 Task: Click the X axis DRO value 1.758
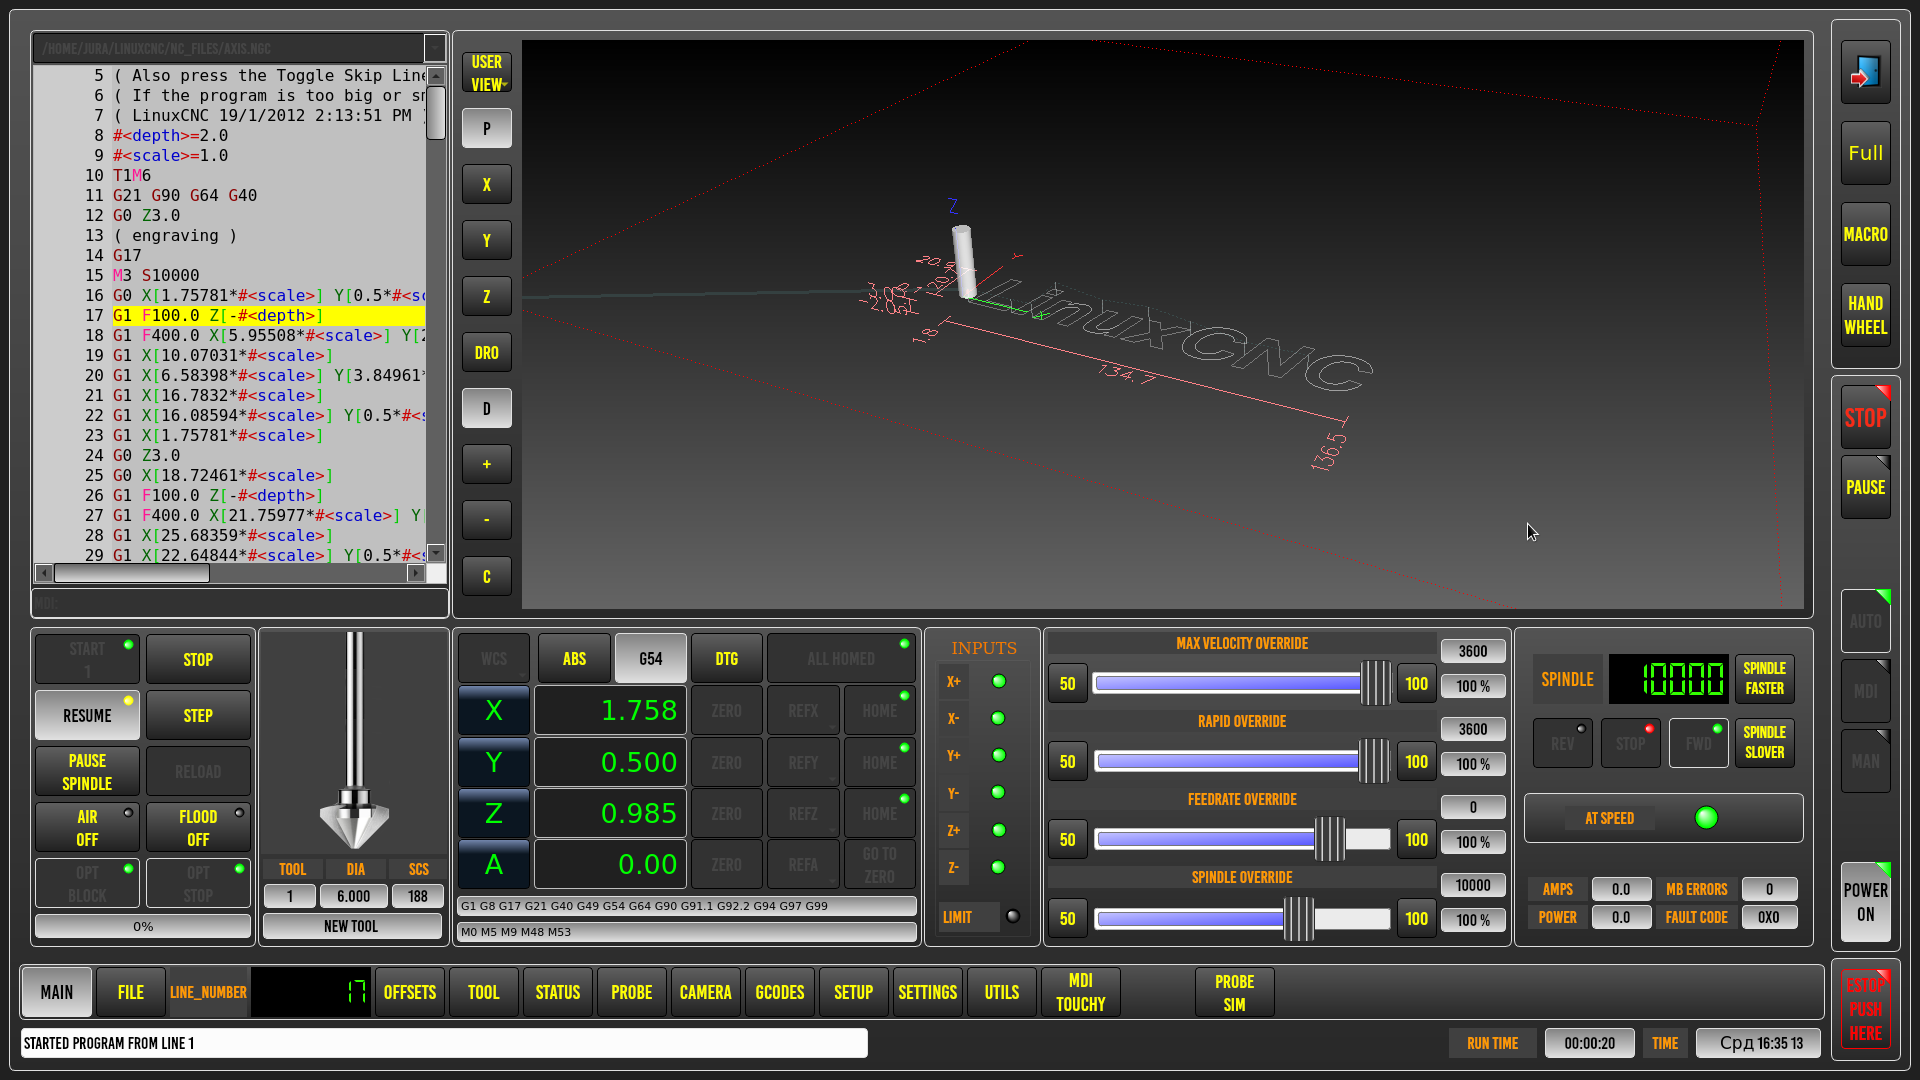point(610,711)
